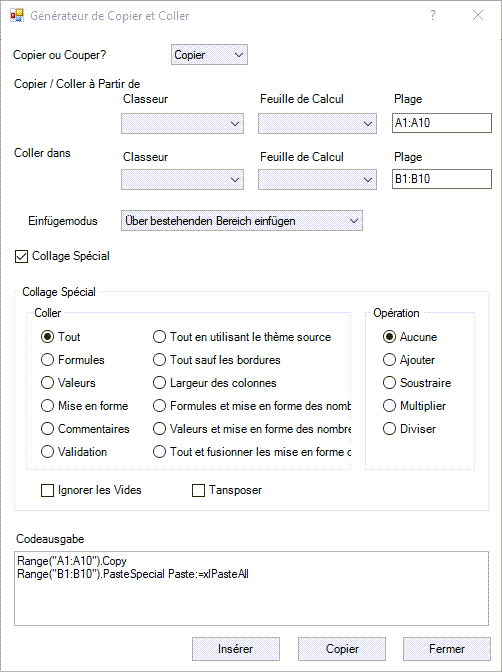Select Soustraire operation radio button
502x672 pixels.
click(389, 383)
